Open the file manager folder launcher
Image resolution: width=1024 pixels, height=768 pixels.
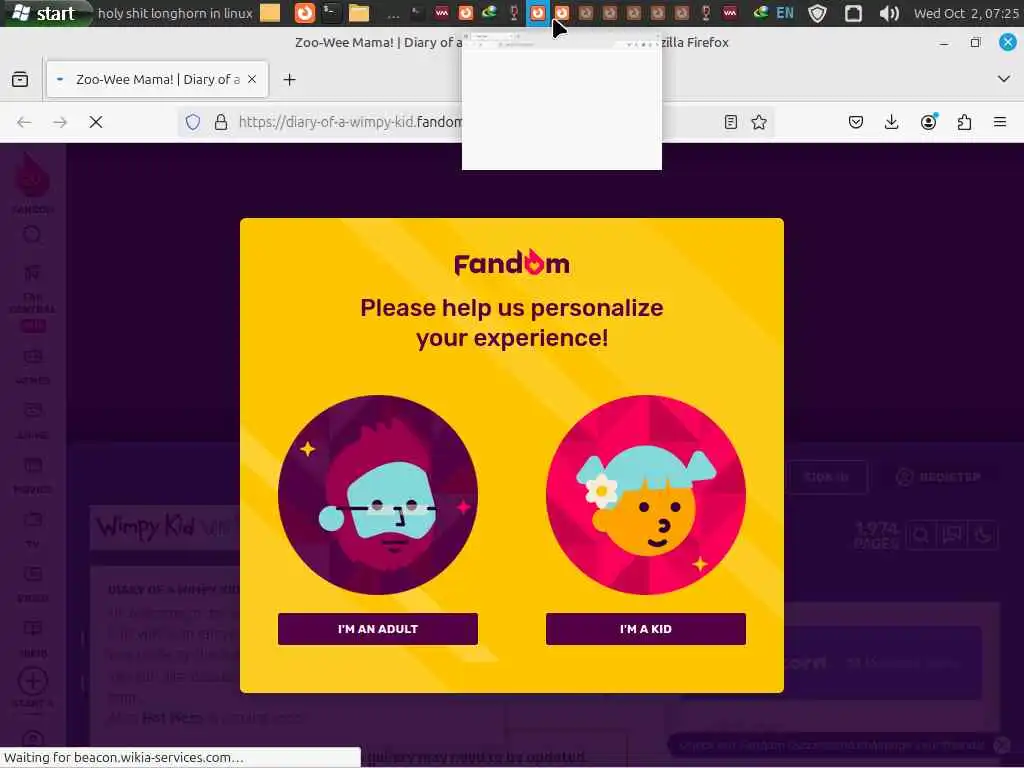tap(359, 12)
